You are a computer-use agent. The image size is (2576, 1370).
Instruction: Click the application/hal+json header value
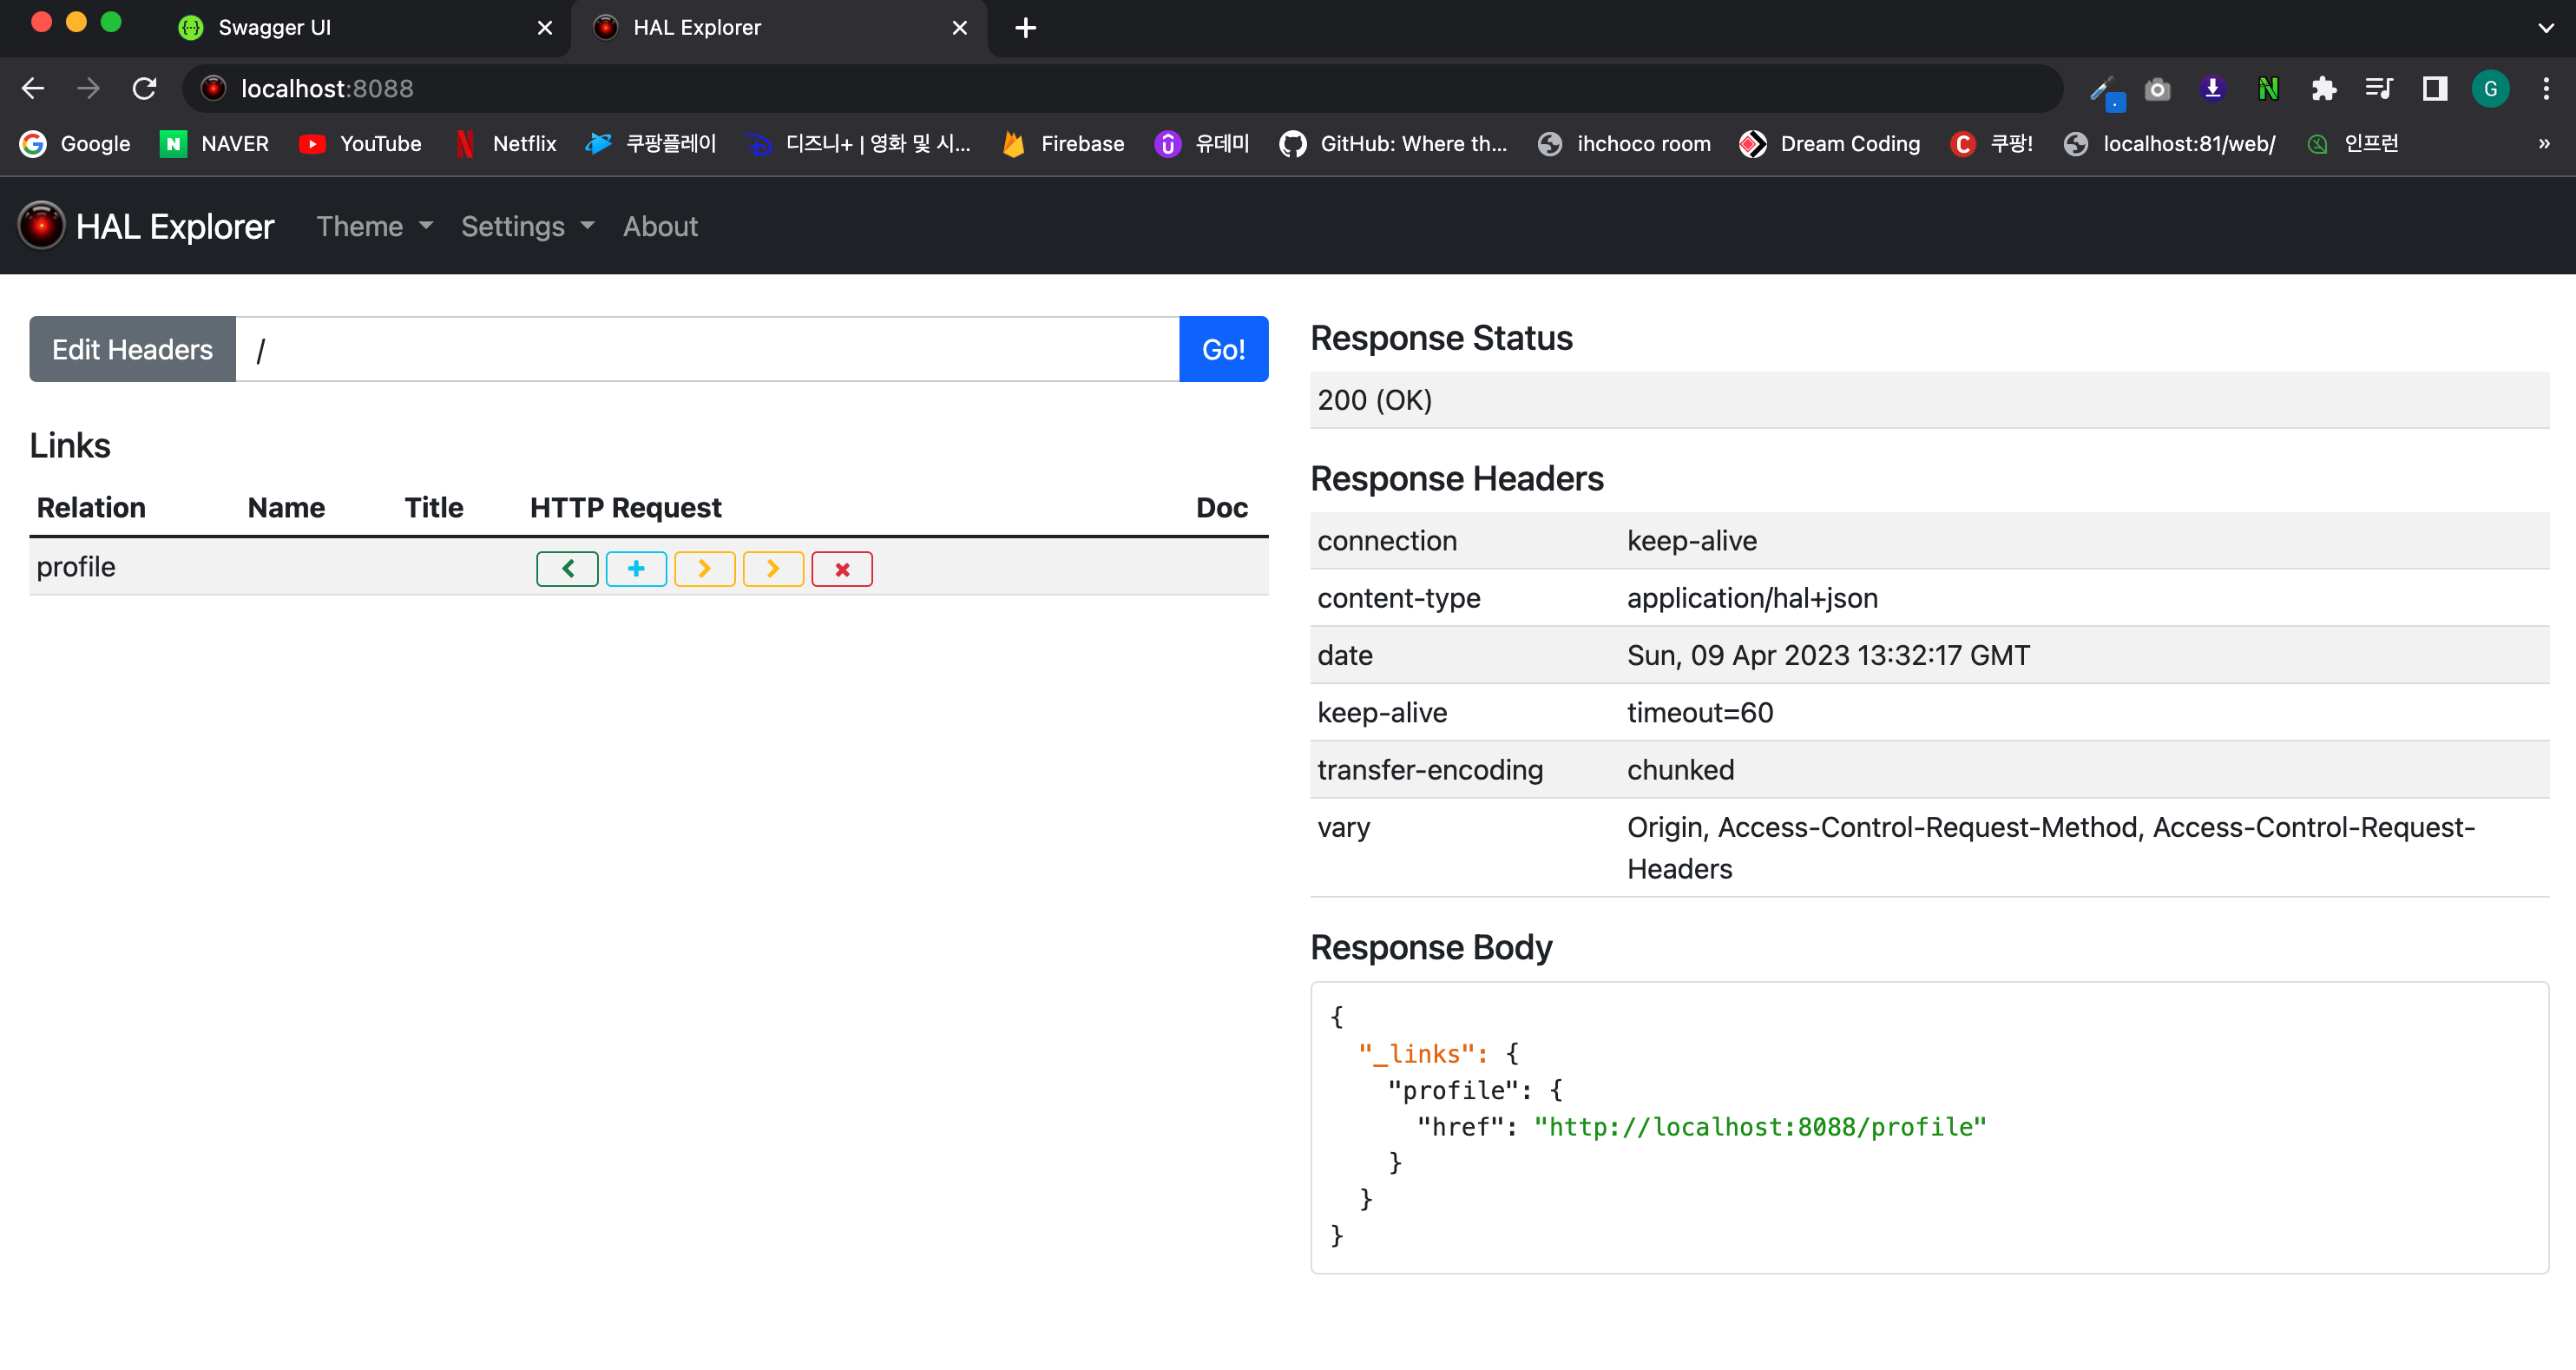1752,598
